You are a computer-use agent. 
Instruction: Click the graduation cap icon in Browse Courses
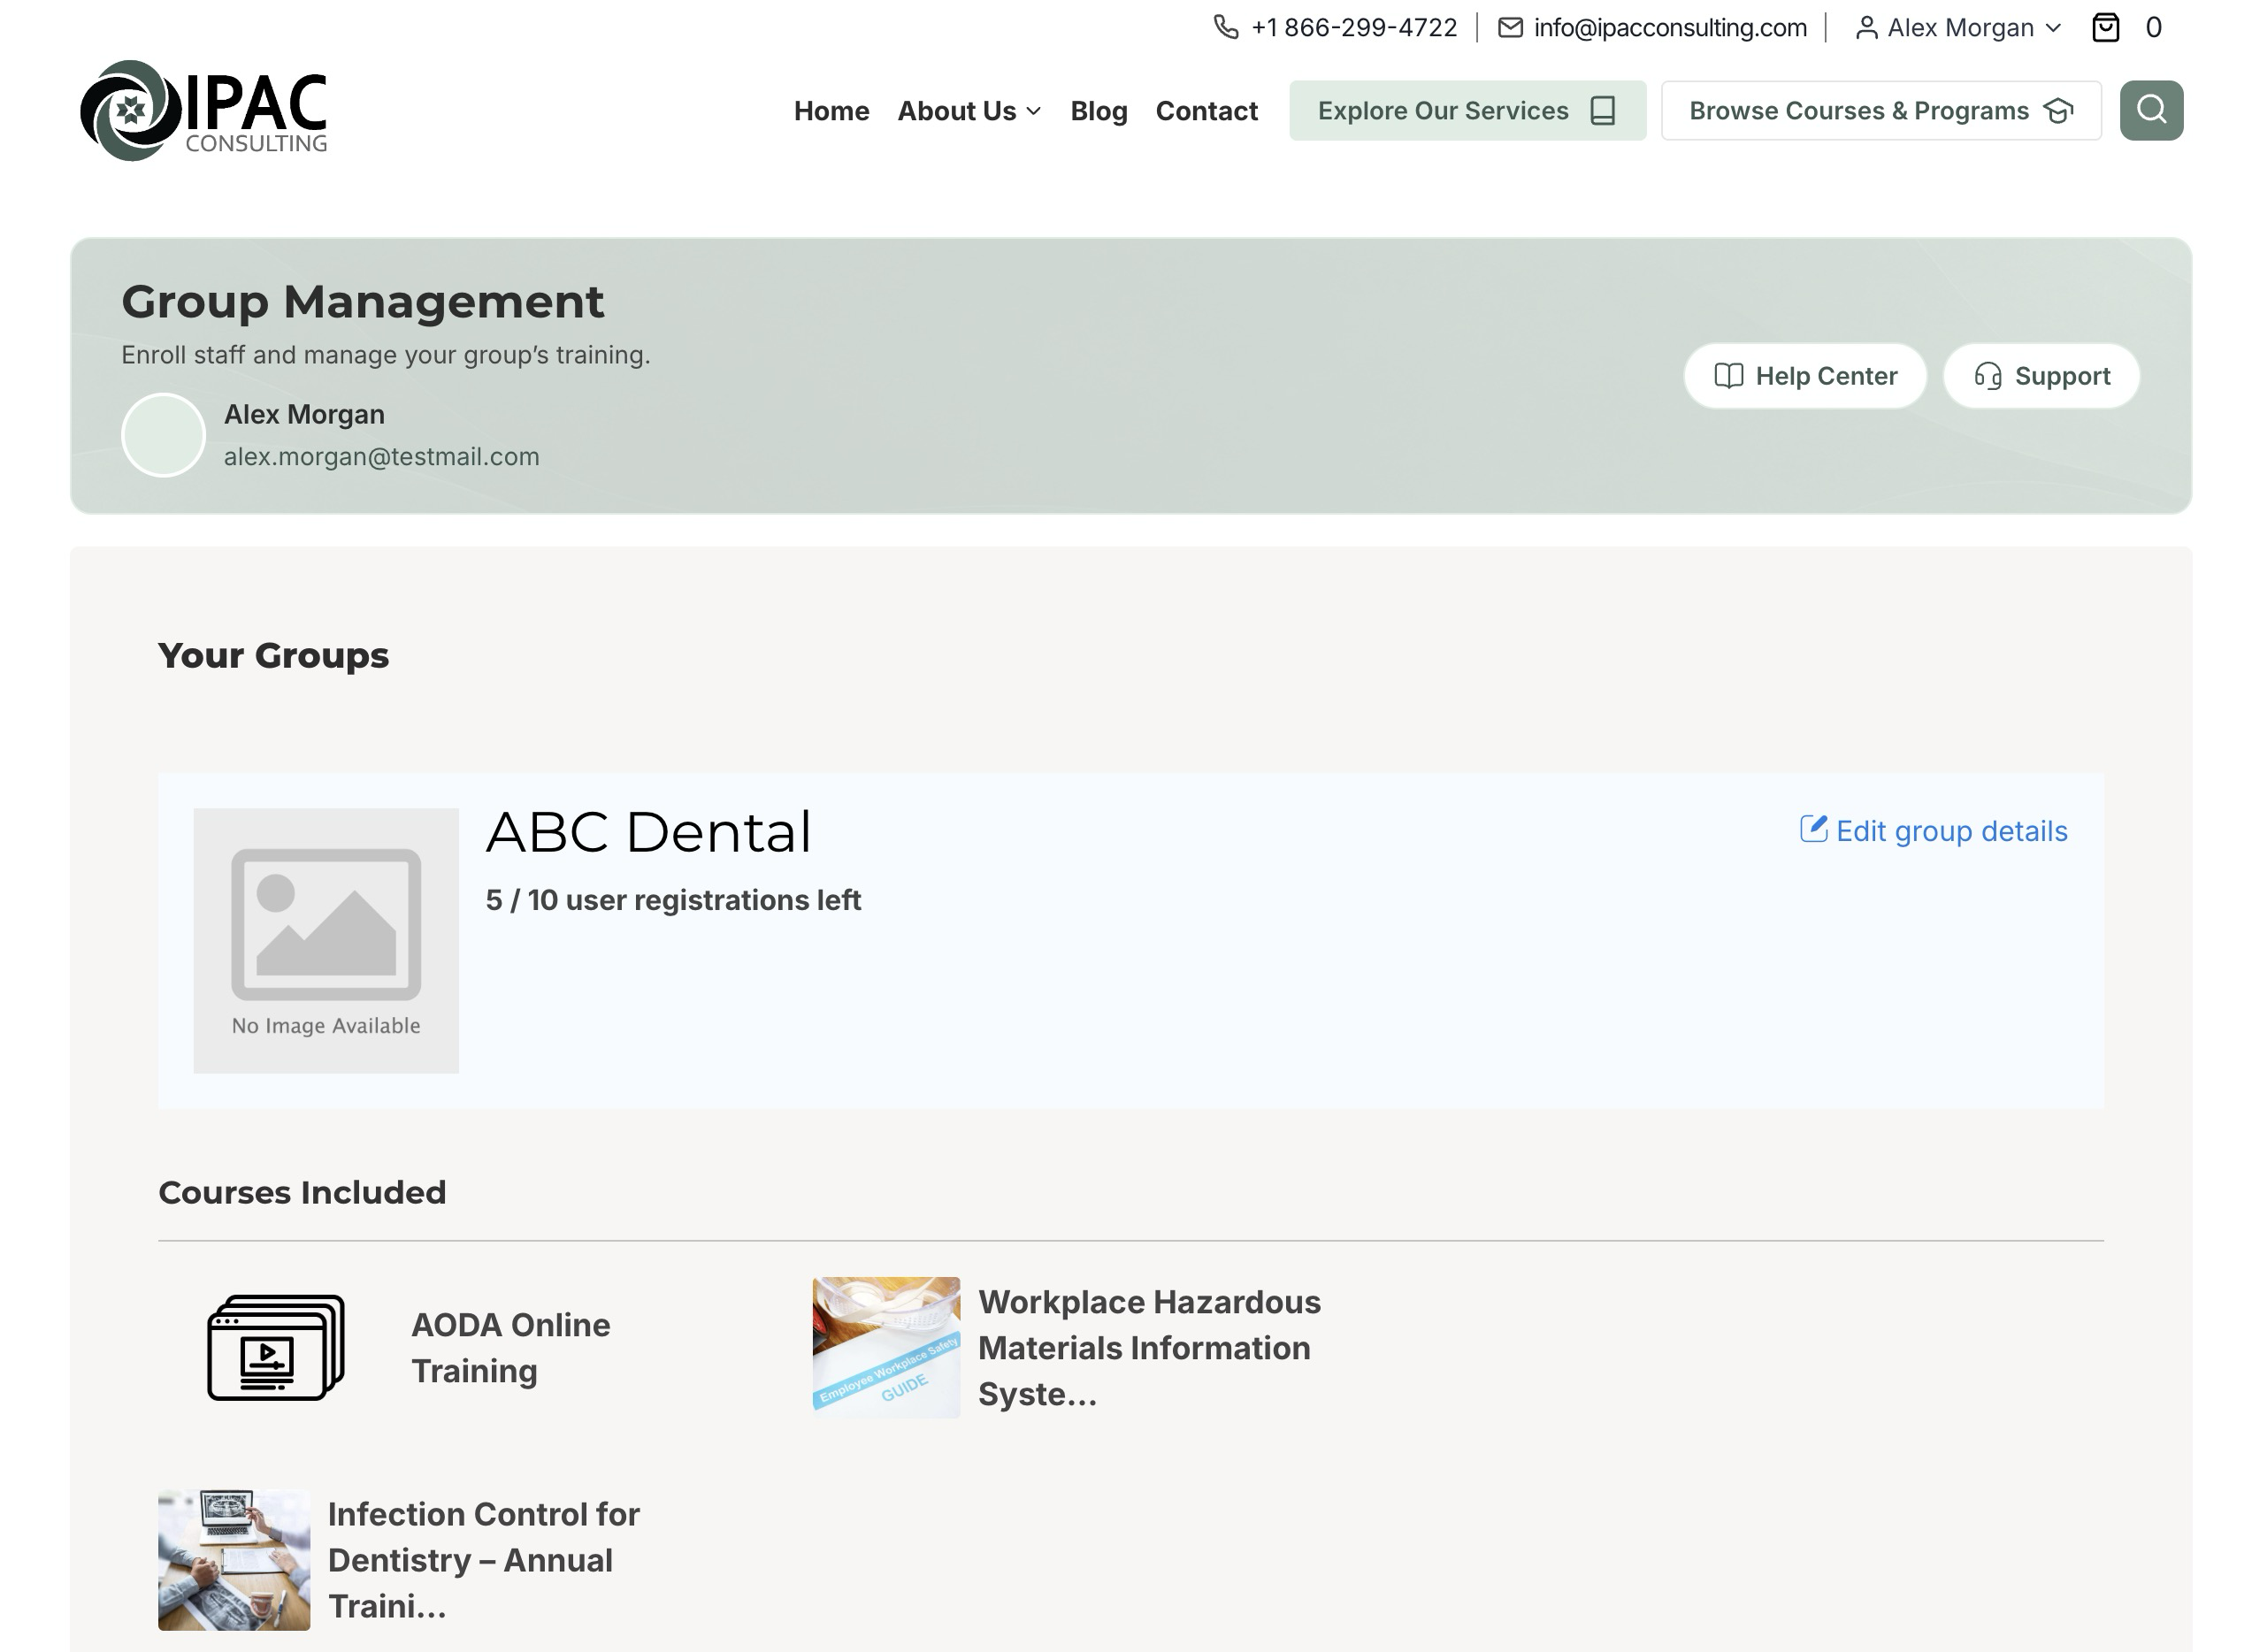pos(2058,110)
